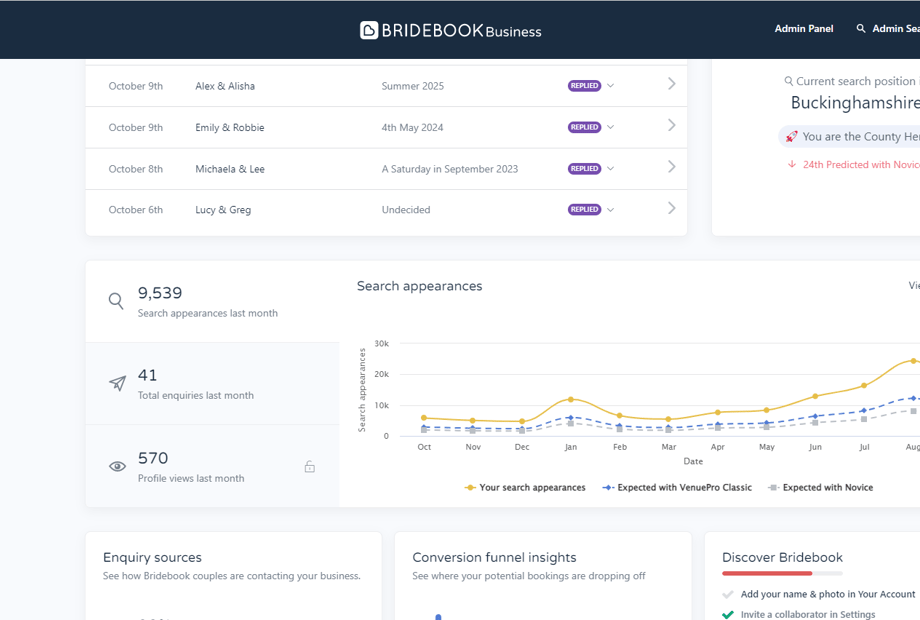Select the 9,539 search appearances tab
The height and width of the screenshot is (620, 920).
point(212,301)
